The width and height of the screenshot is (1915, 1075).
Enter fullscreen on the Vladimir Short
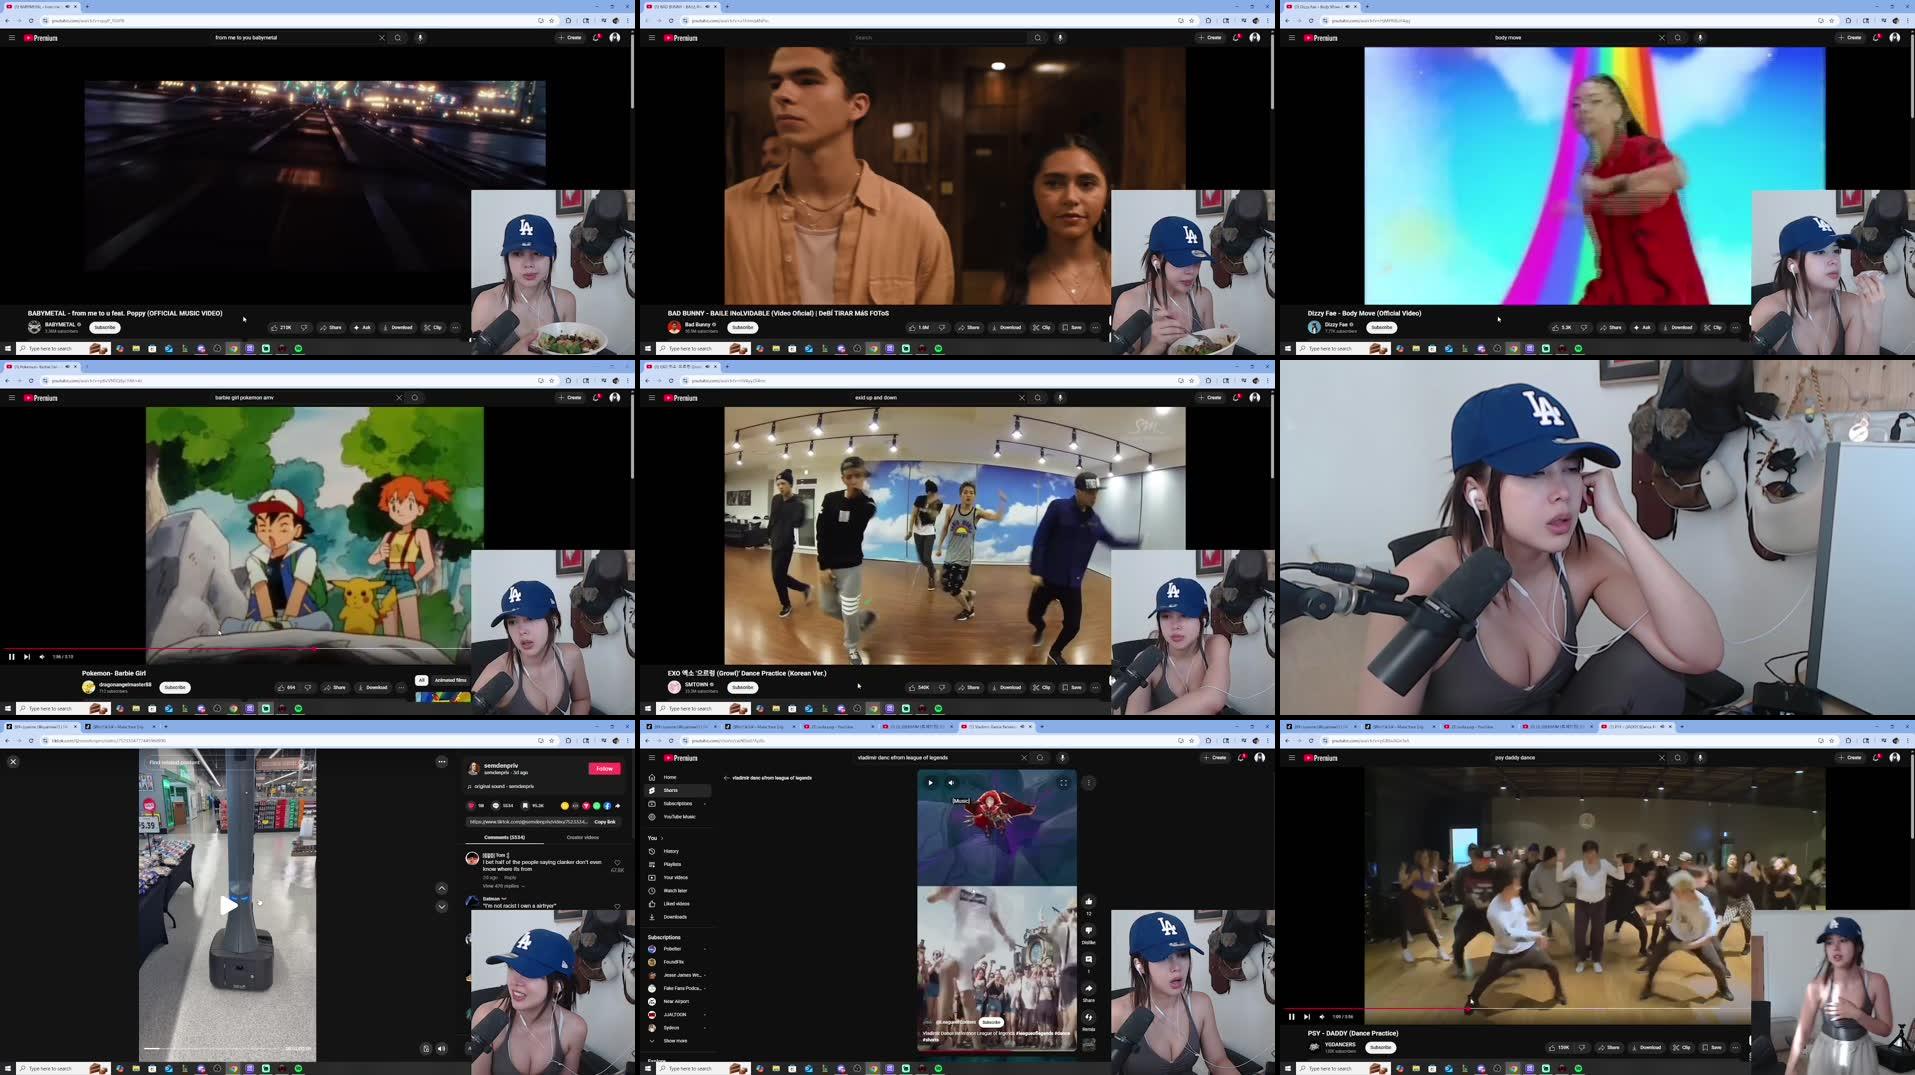(1063, 783)
